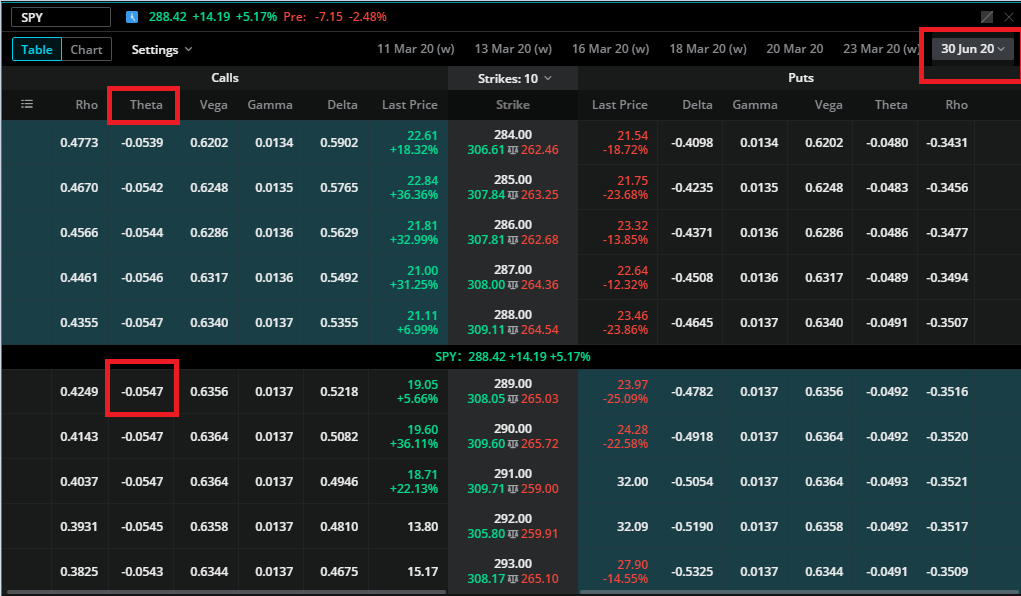Click call last price 22.84
The height and width of the screenshot is (596, 1021).
coord(422,180)
